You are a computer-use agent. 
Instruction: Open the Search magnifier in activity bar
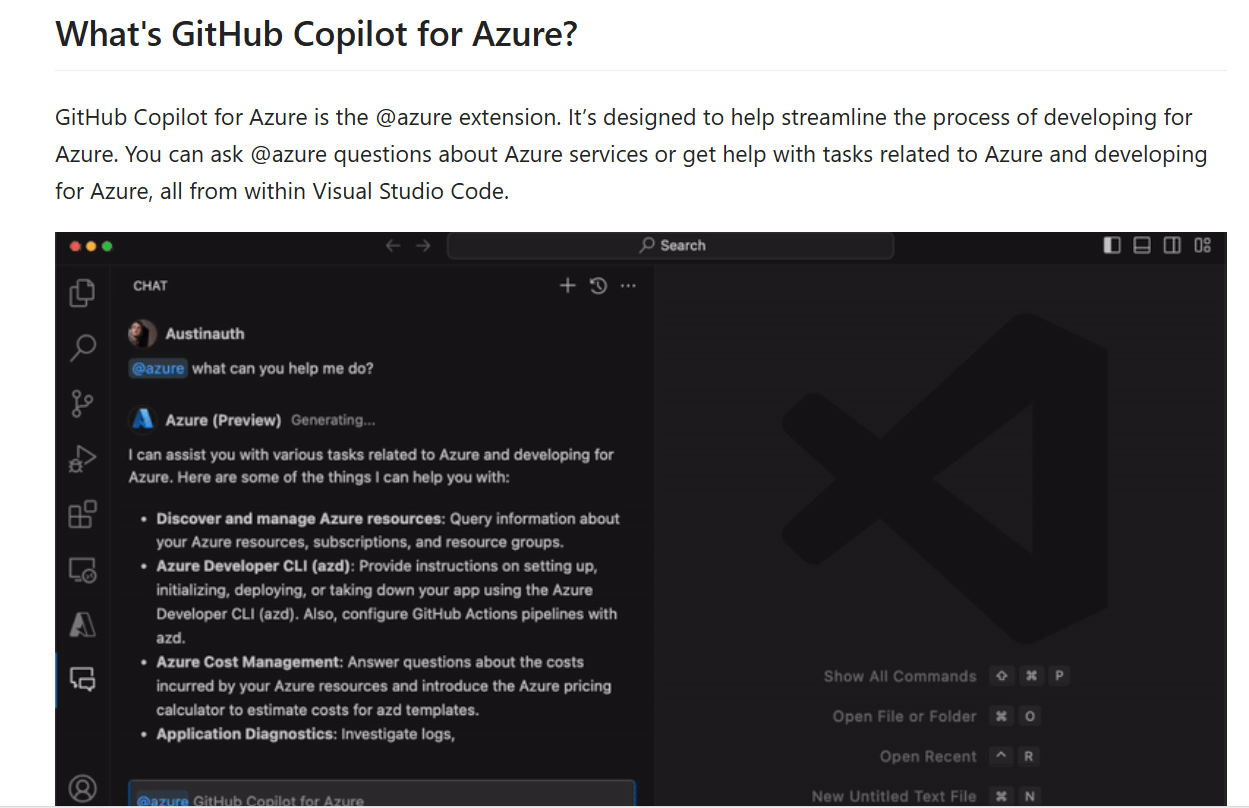[x=82, y=348]
